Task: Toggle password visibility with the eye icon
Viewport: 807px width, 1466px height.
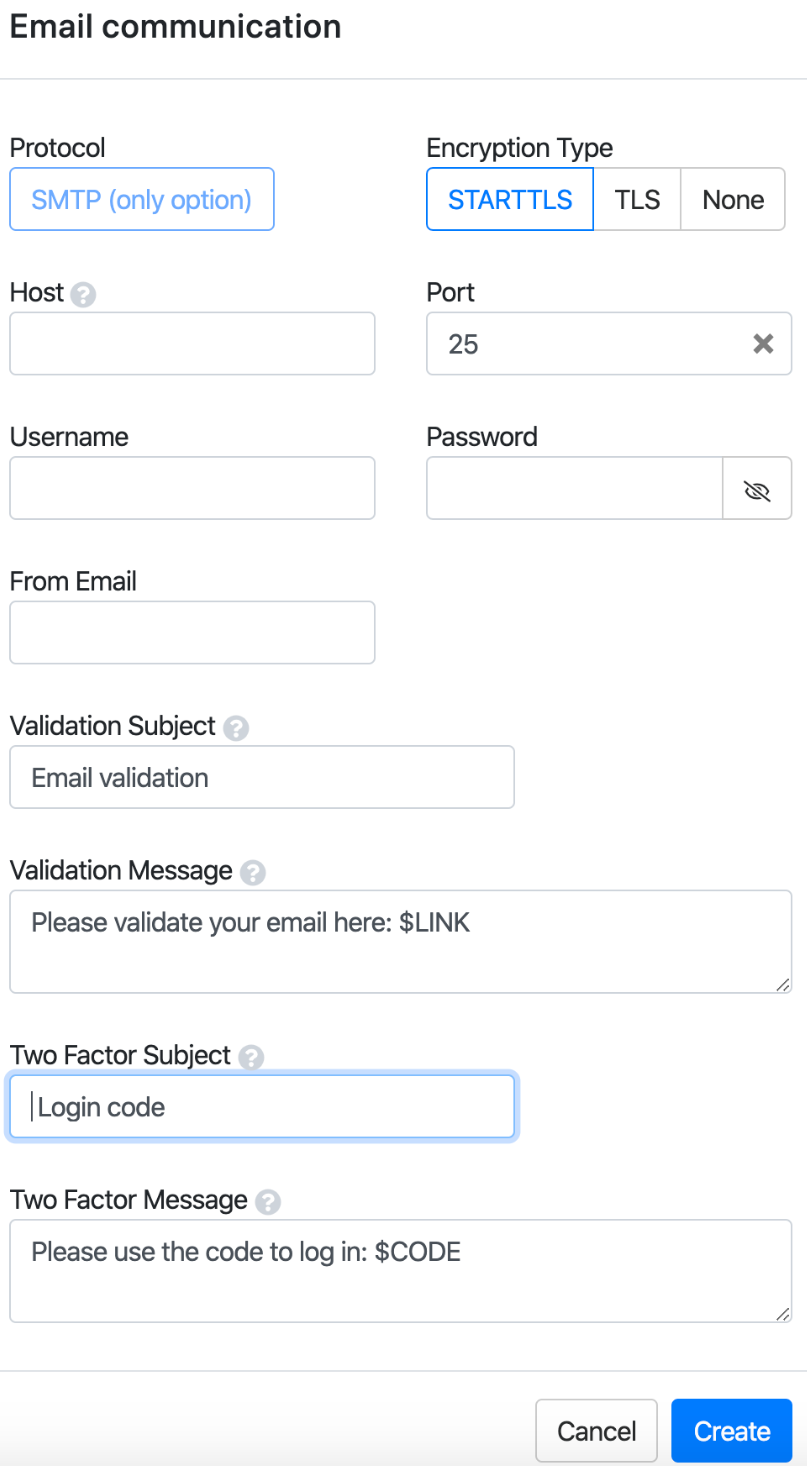Action: coord(757,489)
